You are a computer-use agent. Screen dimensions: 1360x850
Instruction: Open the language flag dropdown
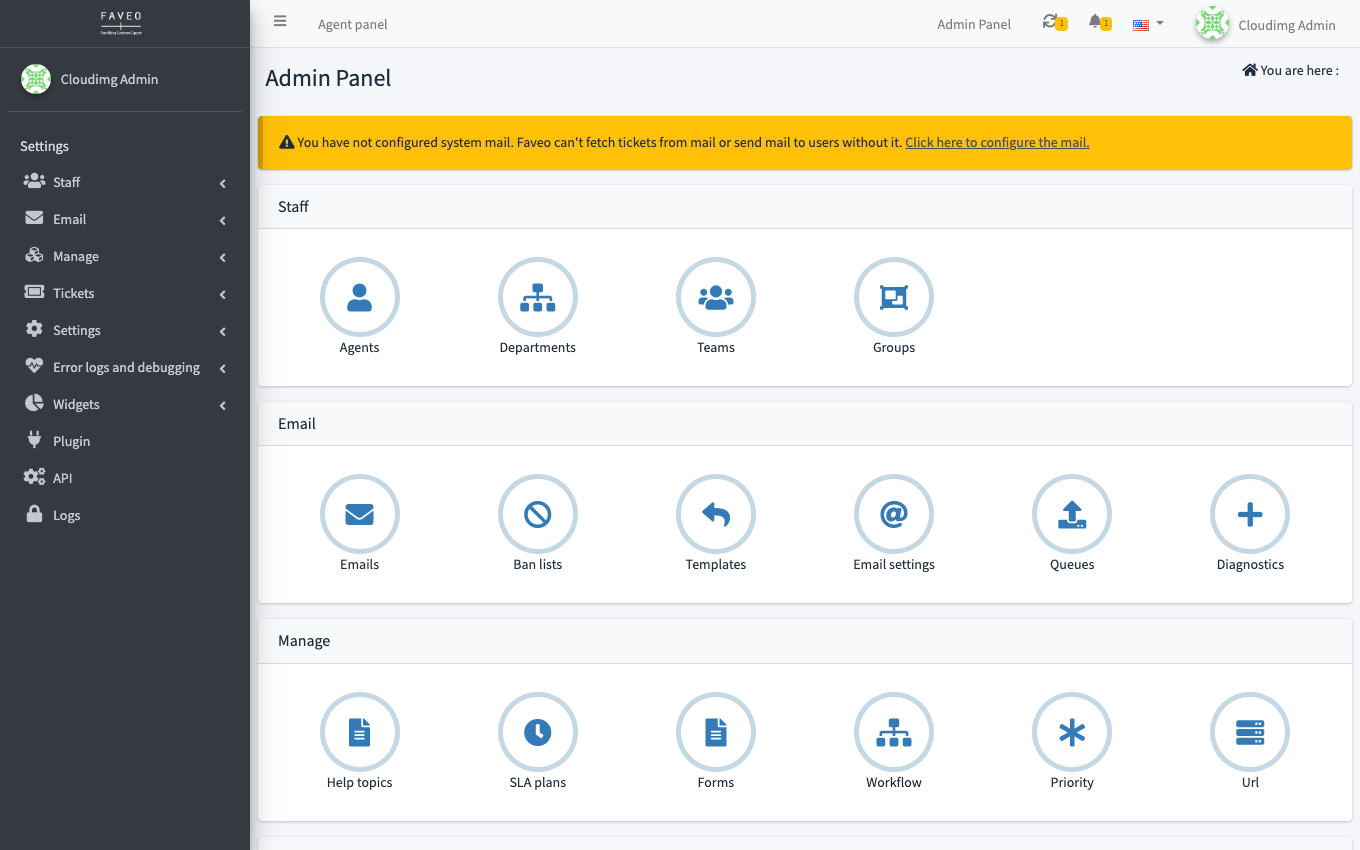(1148, 24)
